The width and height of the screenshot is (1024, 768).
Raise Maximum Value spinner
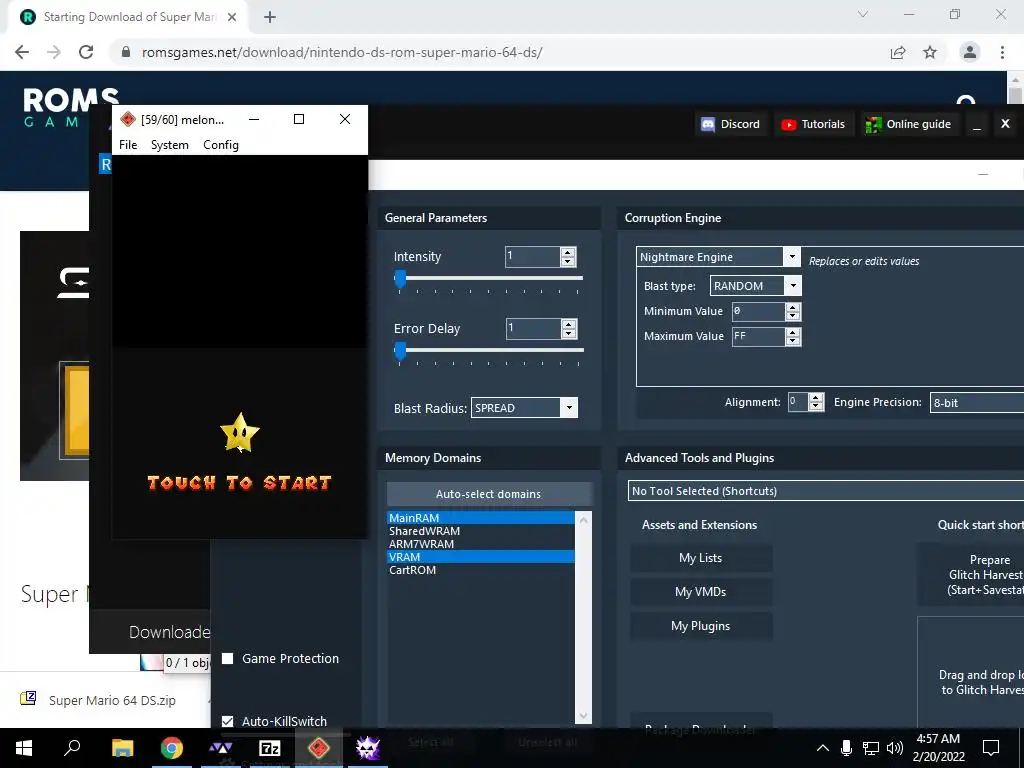(793, 332)
